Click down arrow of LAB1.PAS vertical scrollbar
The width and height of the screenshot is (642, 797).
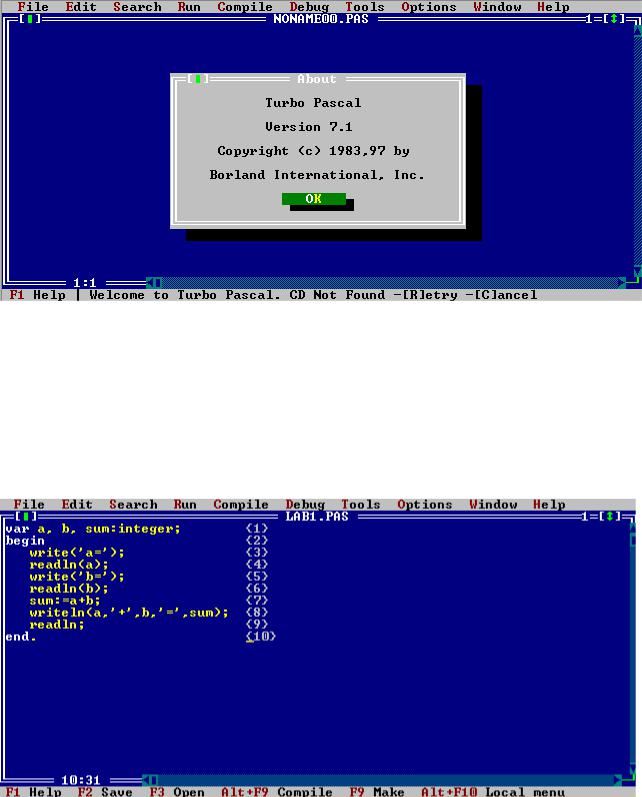(633, 768)
